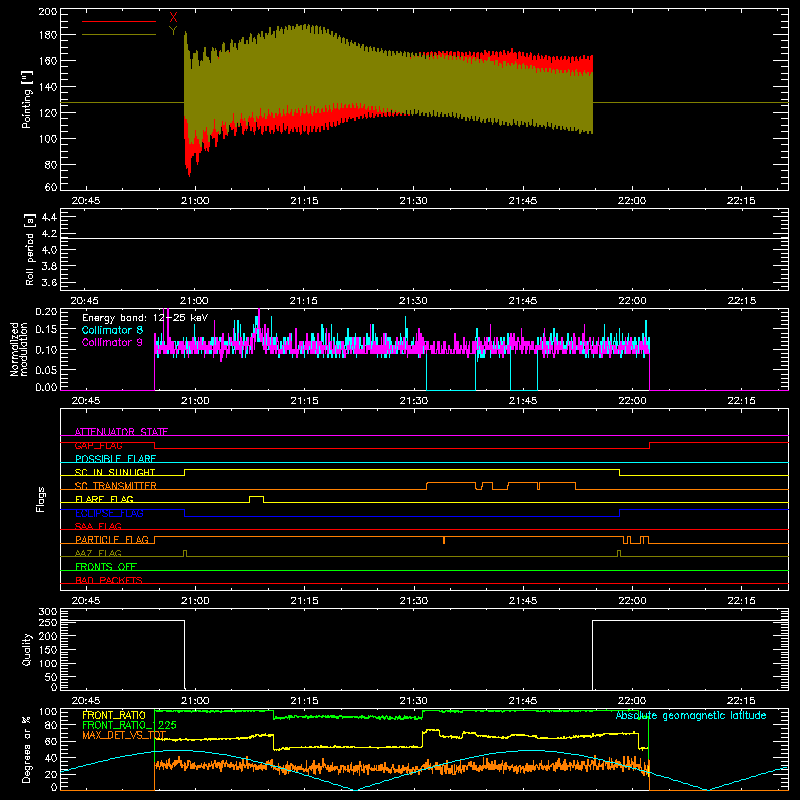Select the SAA_FLAG label
800x800 pixels.
pos(98,526)
